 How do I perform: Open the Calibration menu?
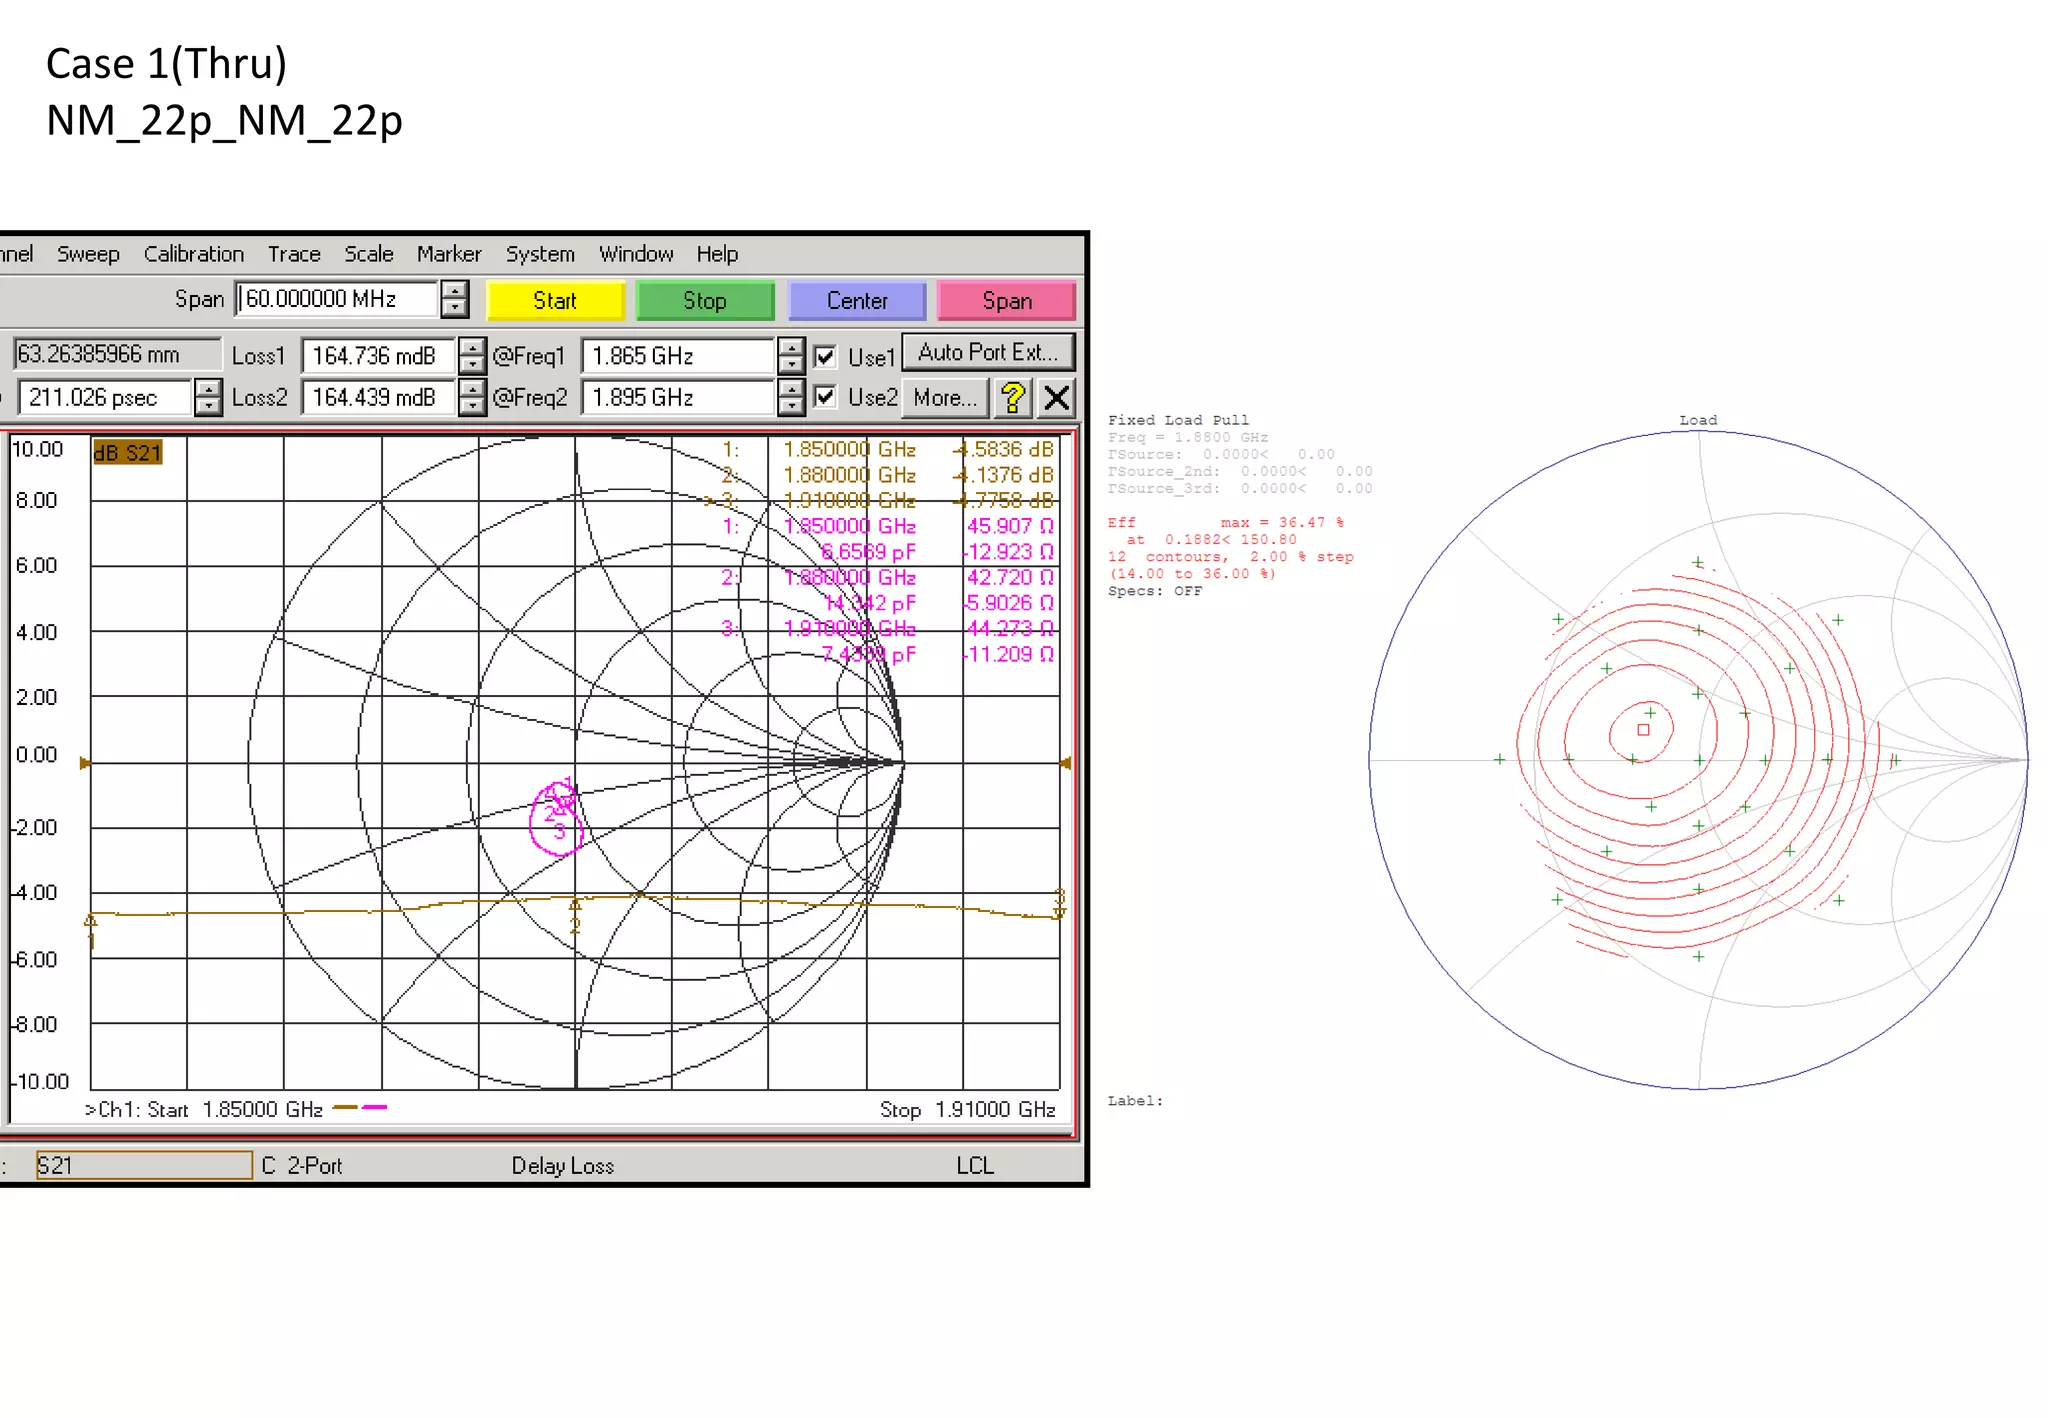(193, 254)
